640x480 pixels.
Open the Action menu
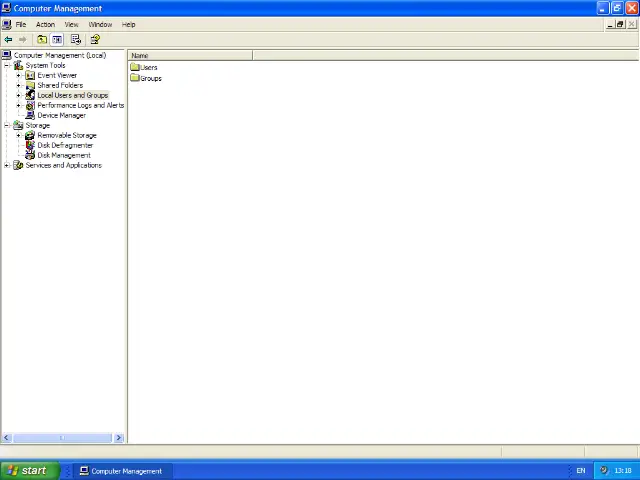45,24
